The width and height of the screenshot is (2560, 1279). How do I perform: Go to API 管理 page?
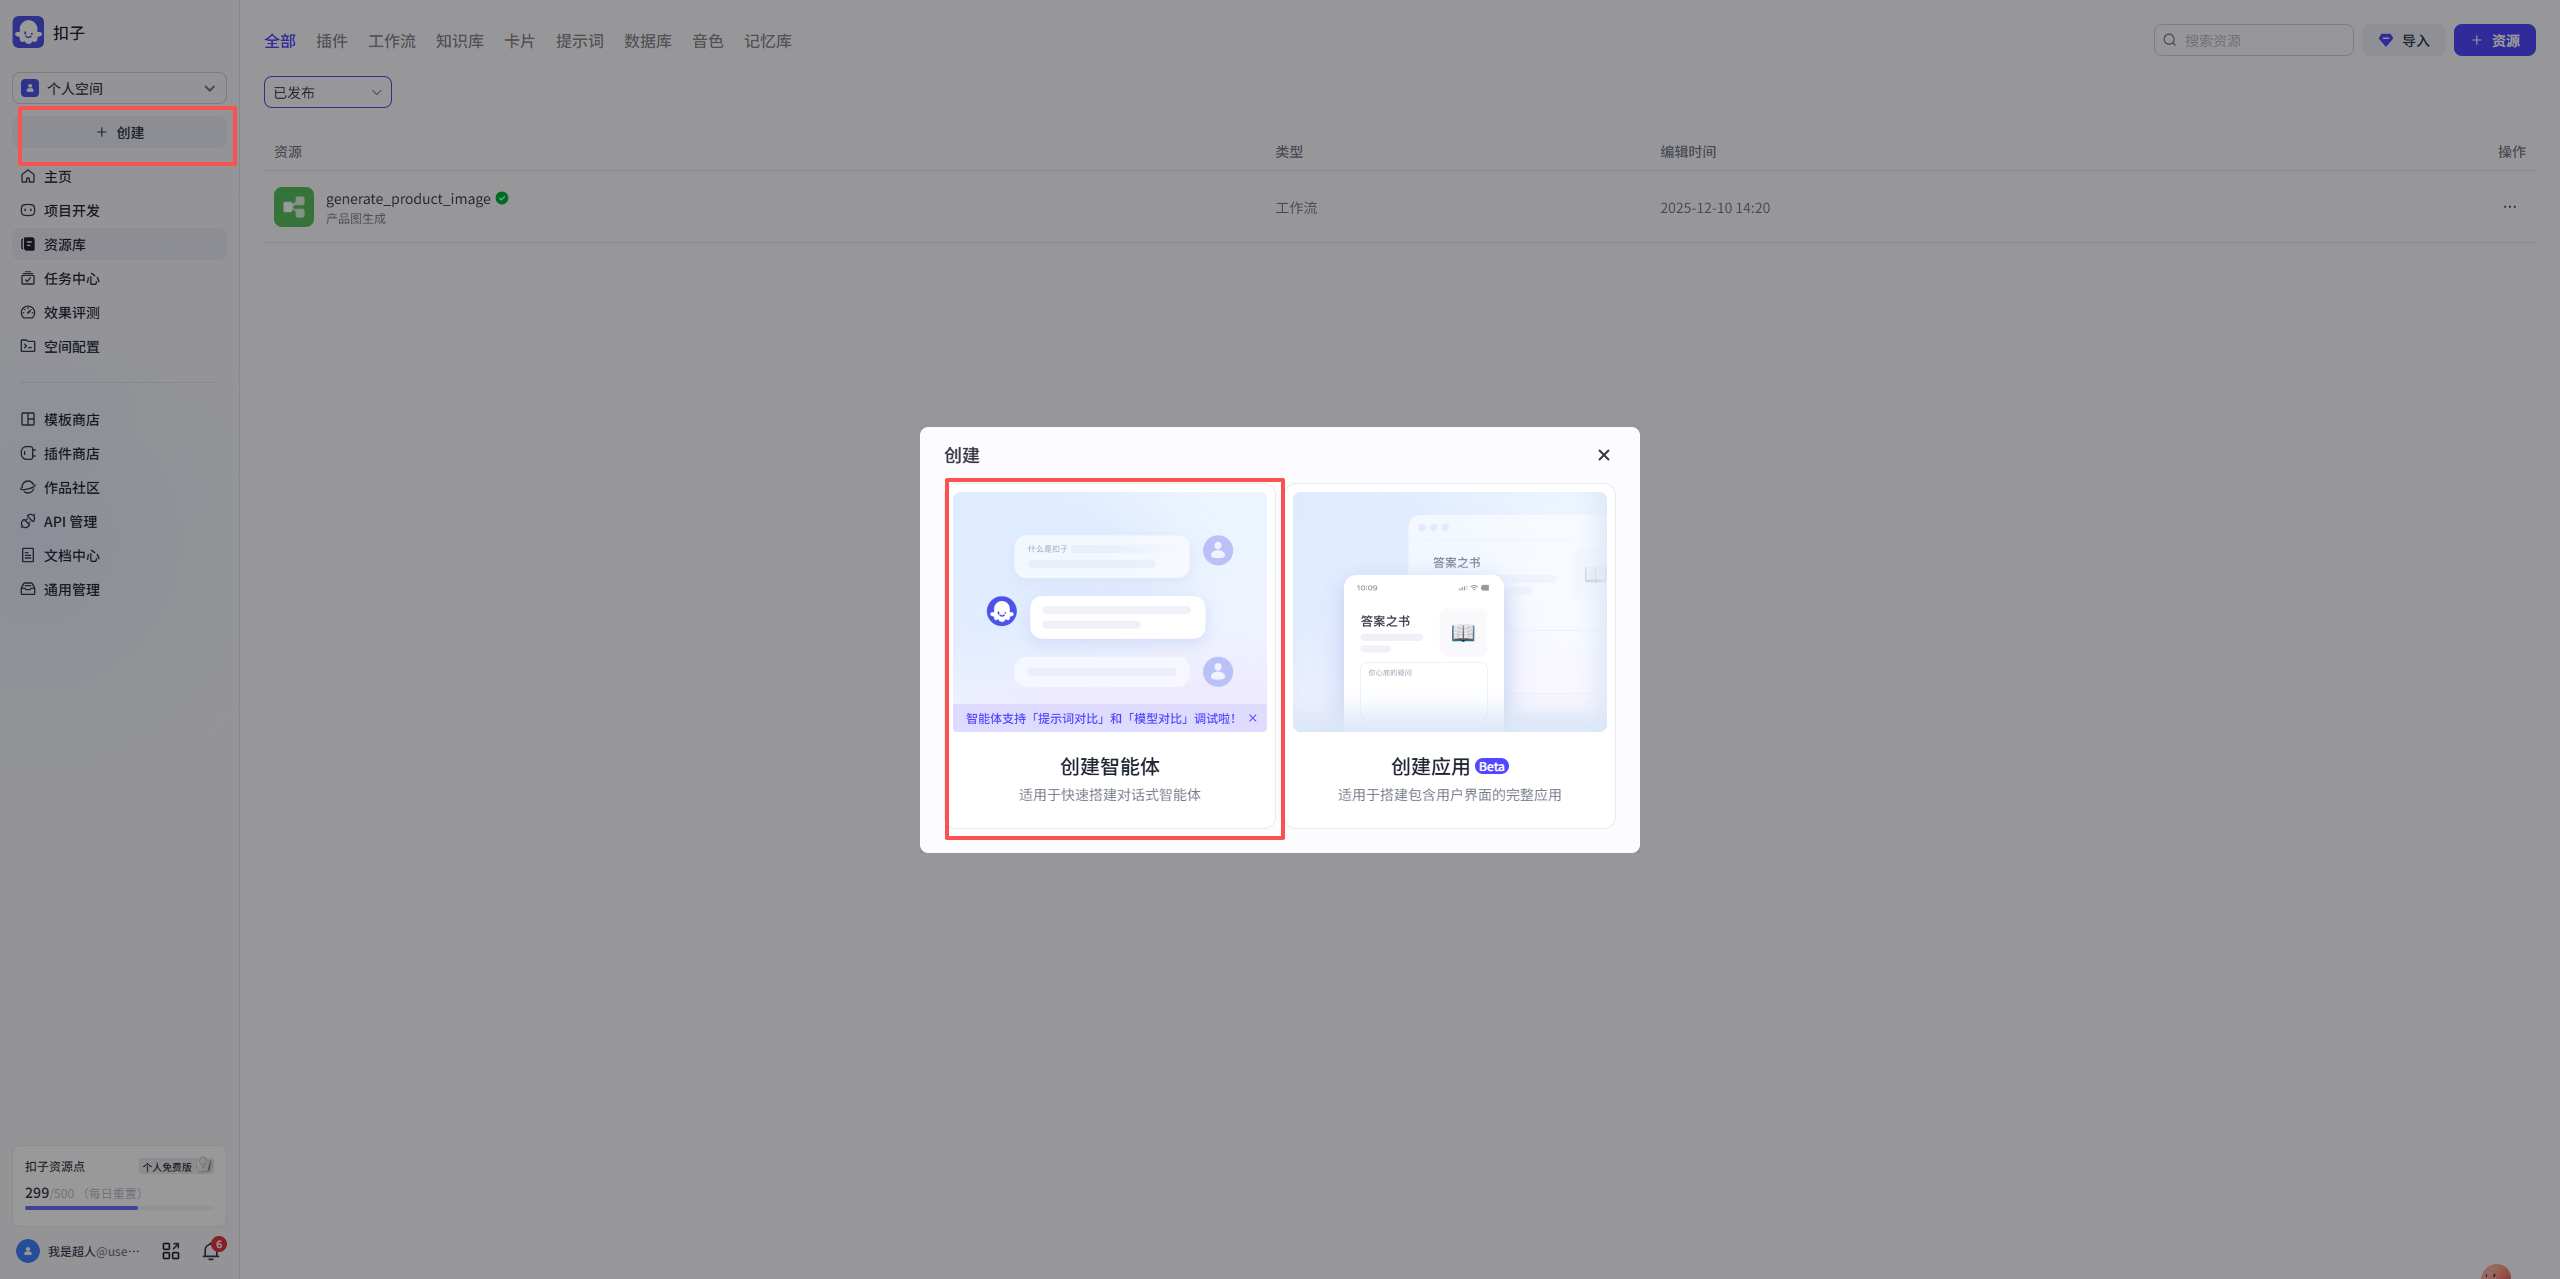click(x=70, y=522)
